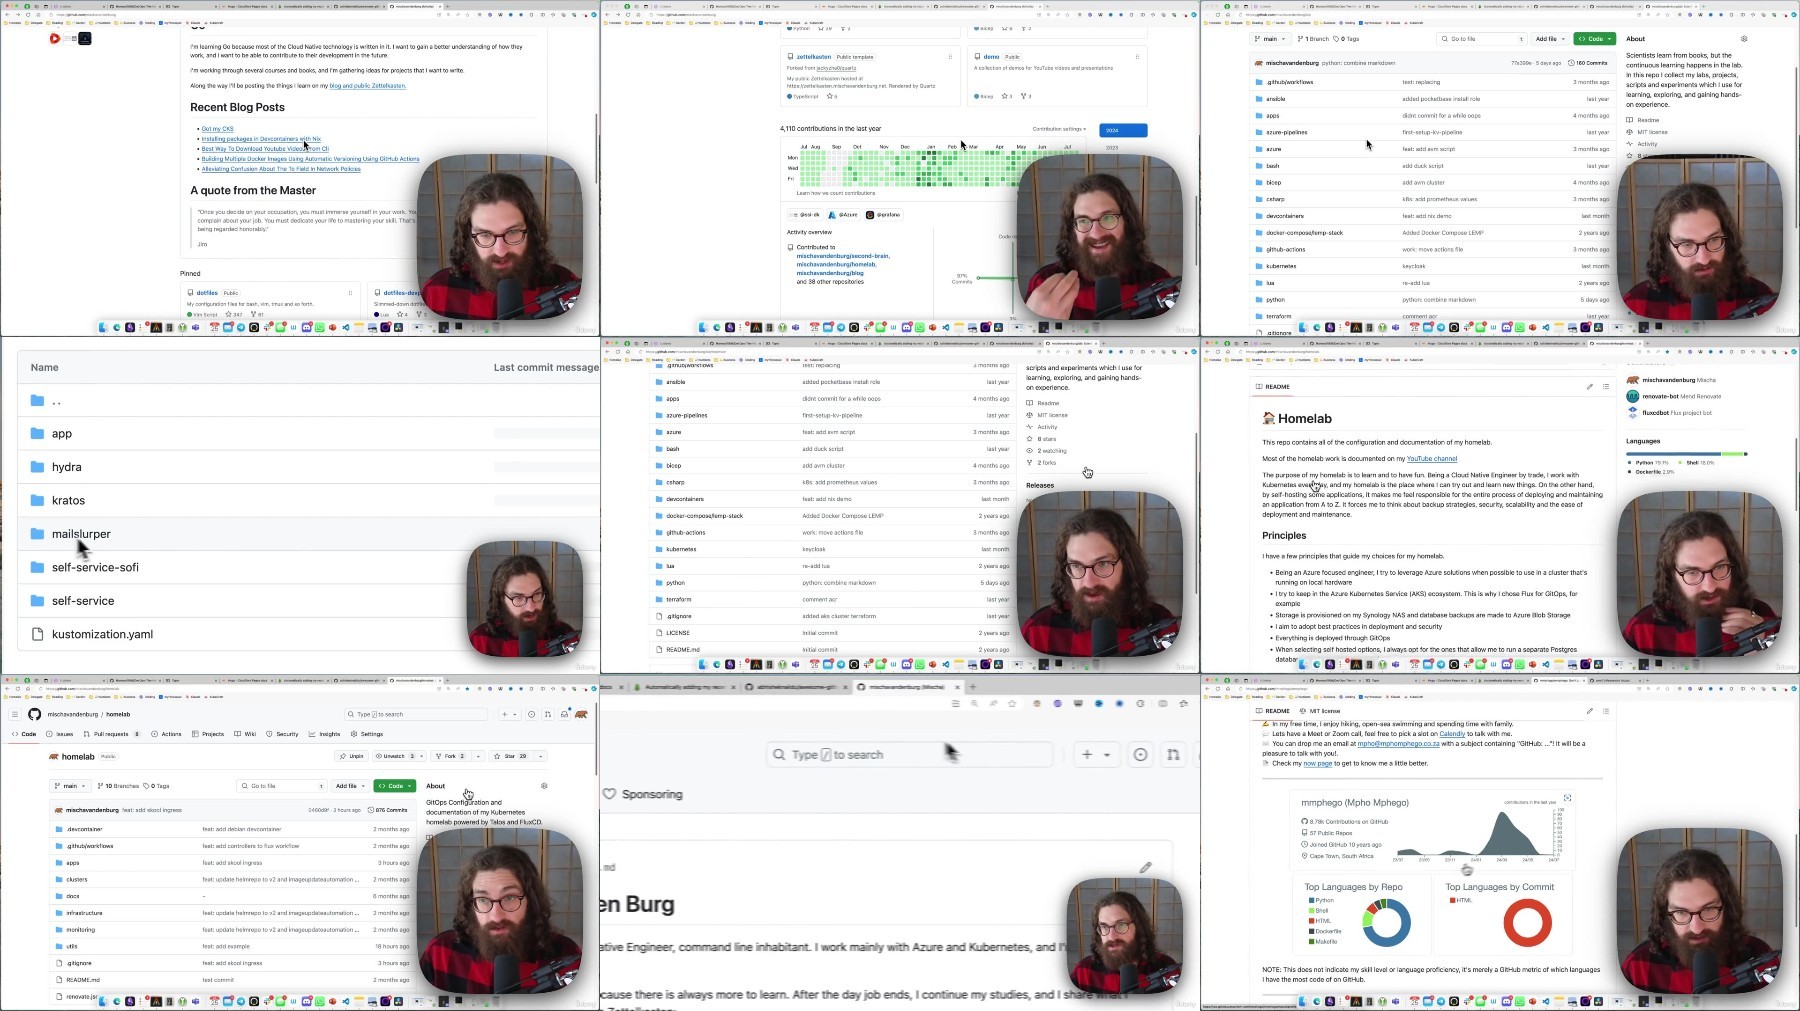1800x1011 pixels.
Task: Click red donut chart under Top Languages by Commit
Action: point(1527,923)
